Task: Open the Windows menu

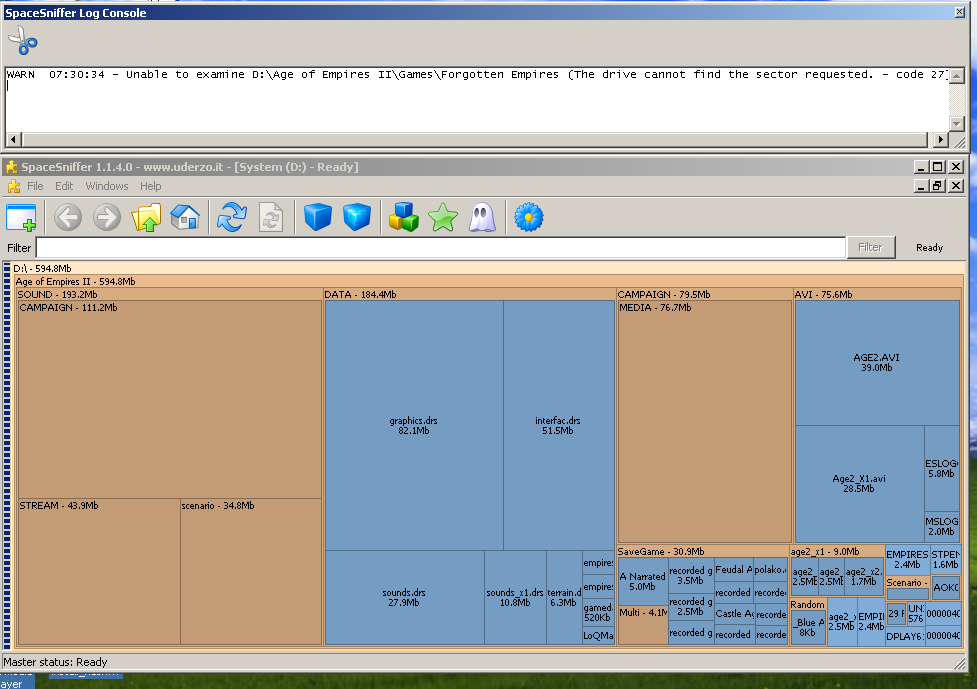Action: [x=107, y=186]
